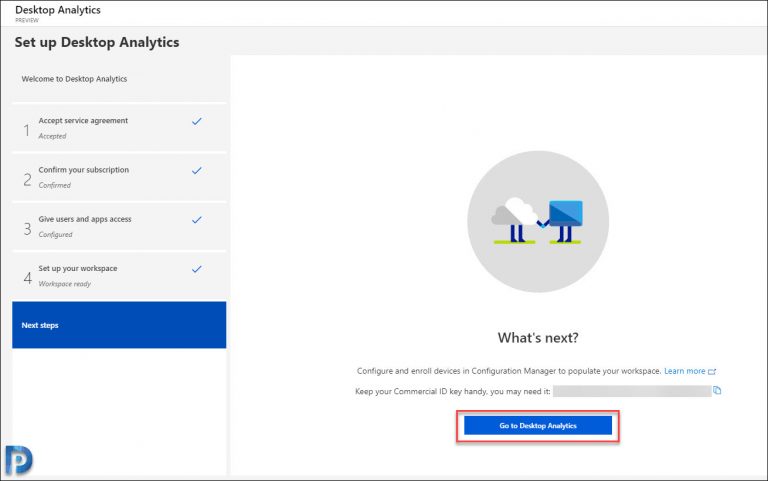Click the Workspace ready status text
This screenshot has width=768, height=481.
[x=65, y=284]
